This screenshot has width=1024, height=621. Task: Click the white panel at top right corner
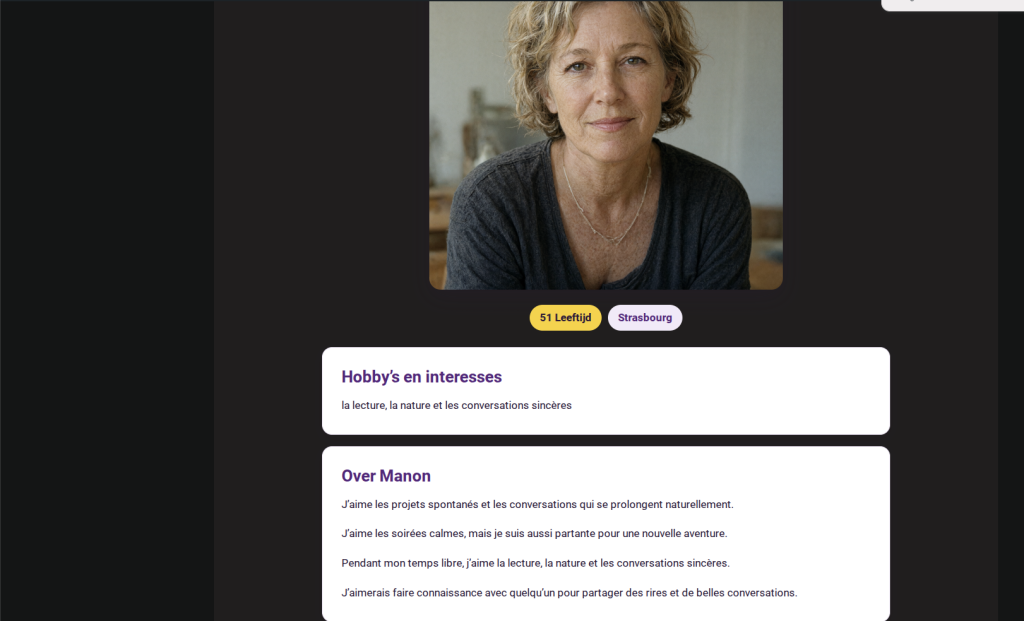[x=952, y=5]
